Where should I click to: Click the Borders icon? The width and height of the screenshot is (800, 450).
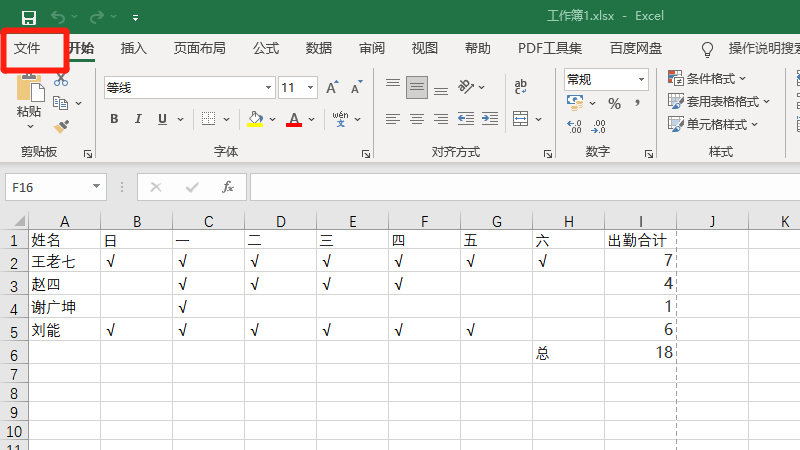(208, 119)
